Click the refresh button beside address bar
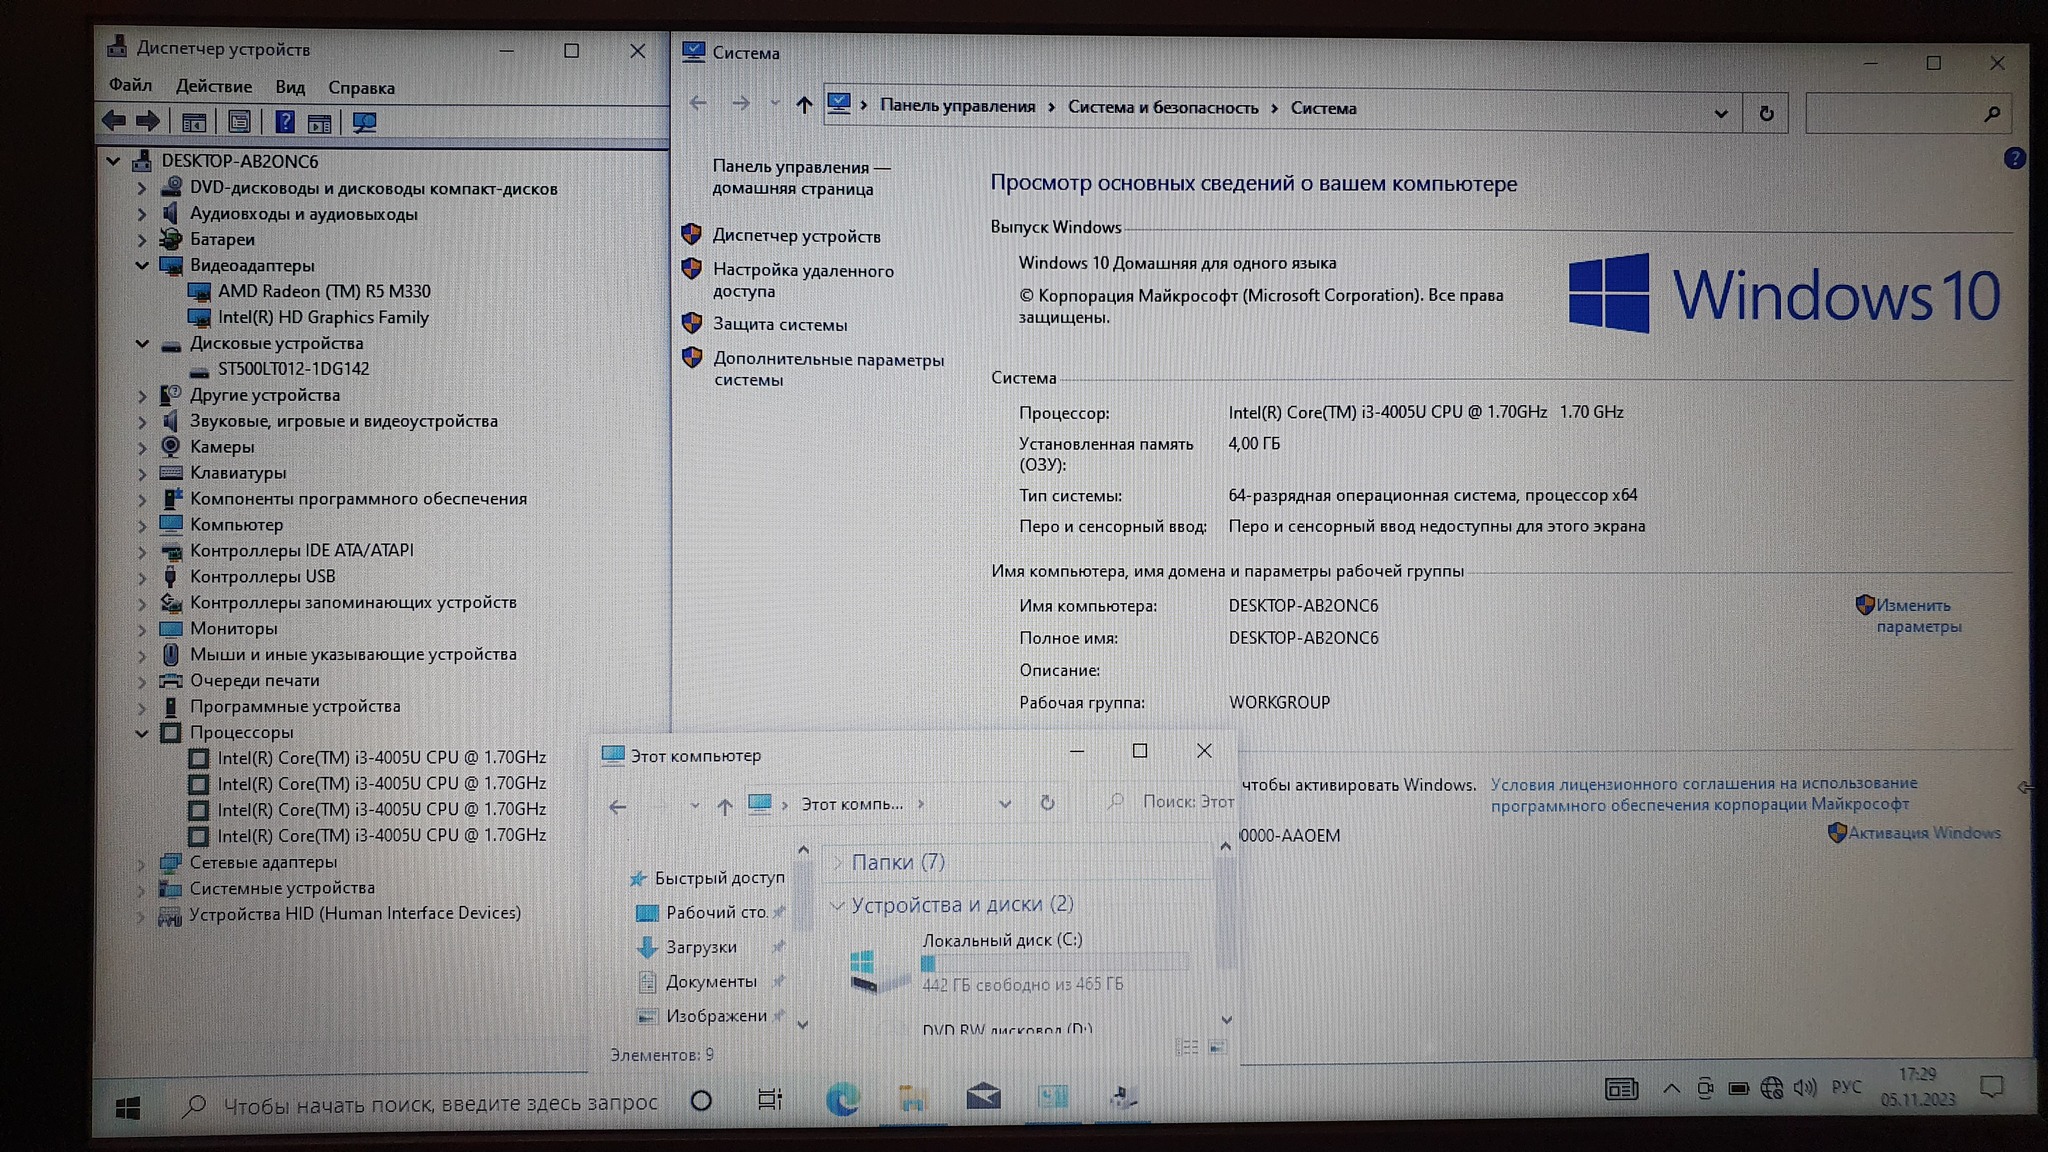The image size is (2048, 1152). pyautogui.click(x=1766, y=114)
